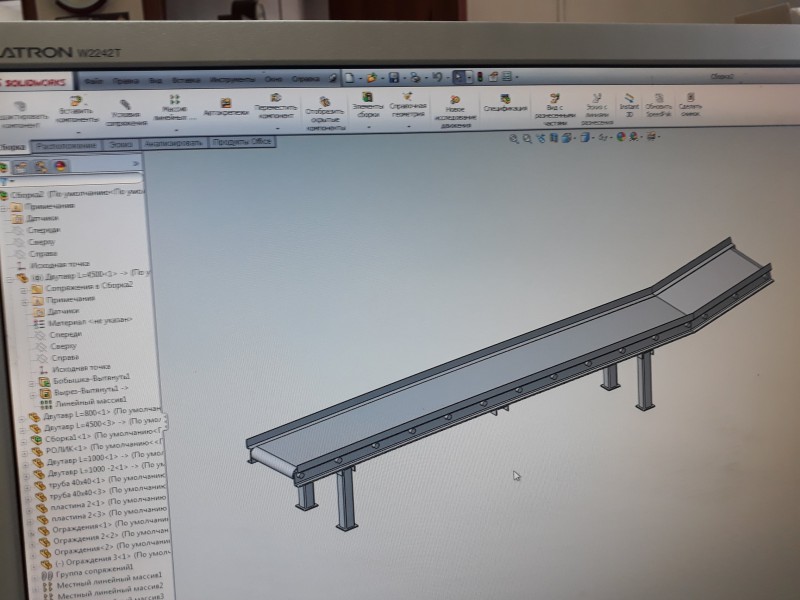This screenshot has width=800, height=600.
Task: Click the New document icon
Action: (349, 78)
